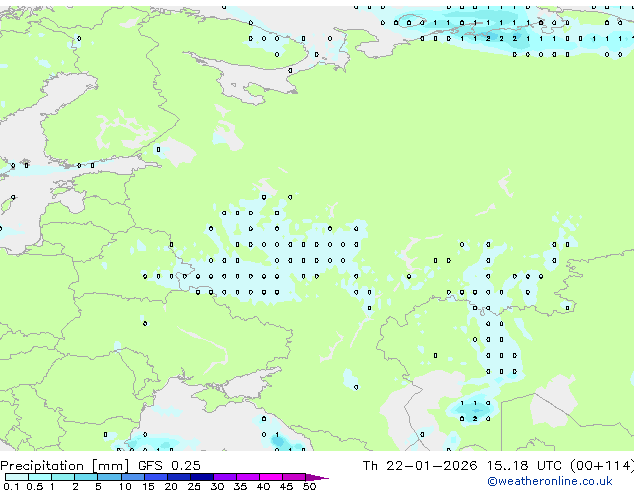Click the legend label "45"
Screen dimensions: 634x490
click(286, 486)
